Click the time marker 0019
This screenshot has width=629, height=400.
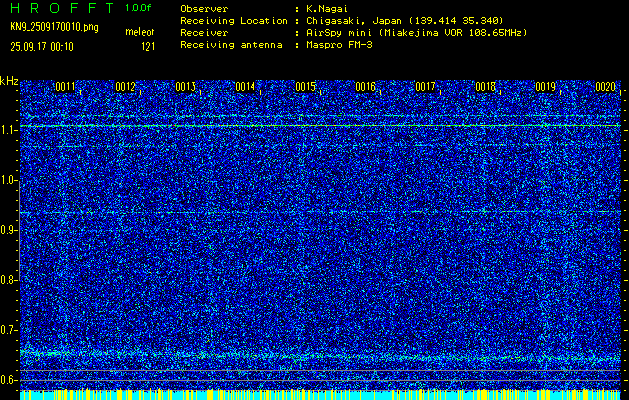[546, 87]
